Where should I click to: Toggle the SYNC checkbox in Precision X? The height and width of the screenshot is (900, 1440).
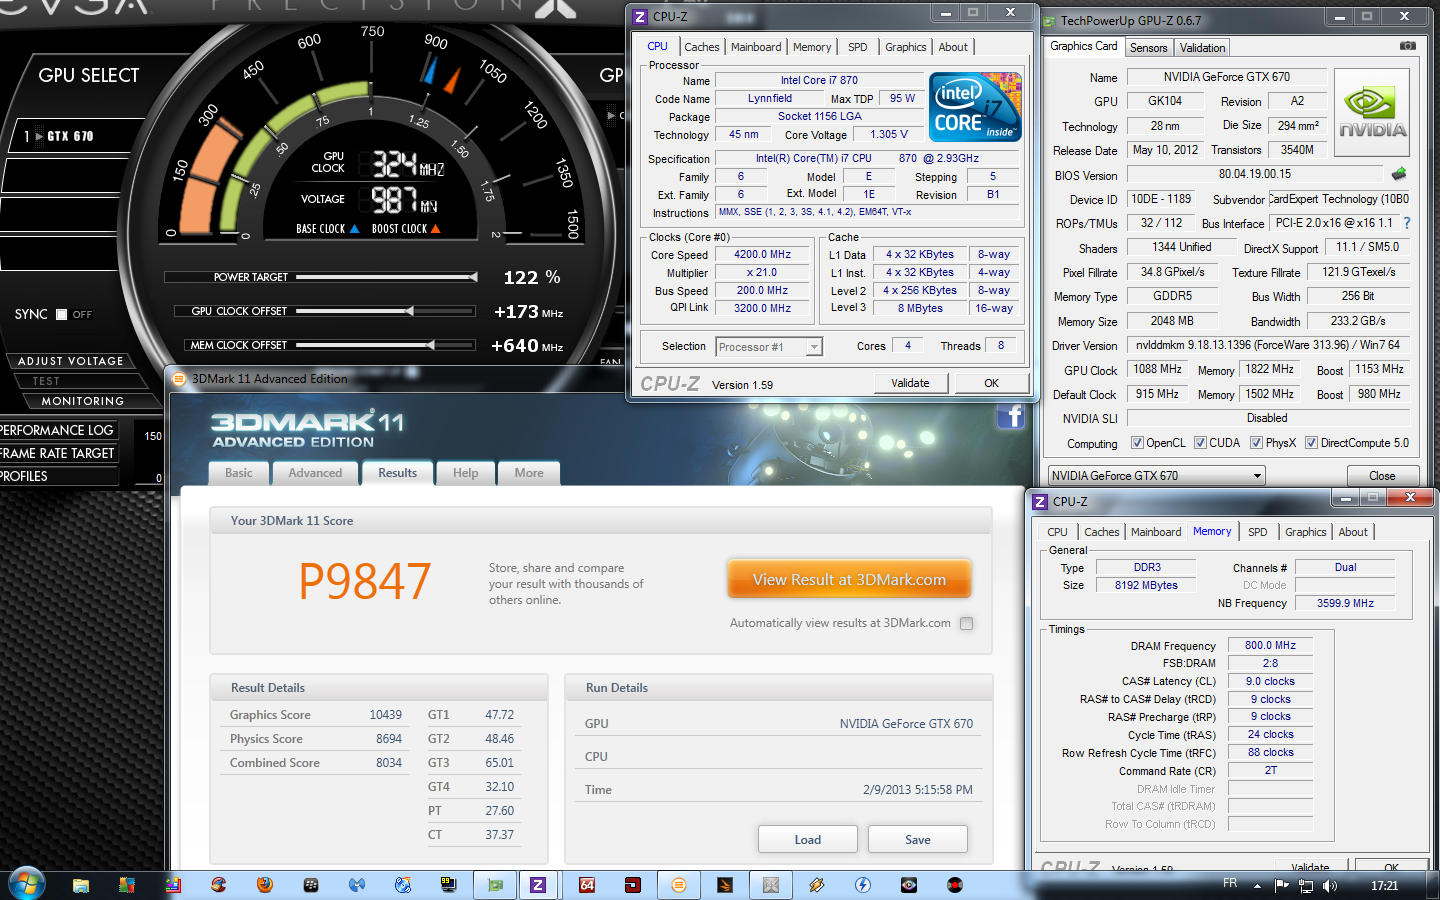(61, 314)
